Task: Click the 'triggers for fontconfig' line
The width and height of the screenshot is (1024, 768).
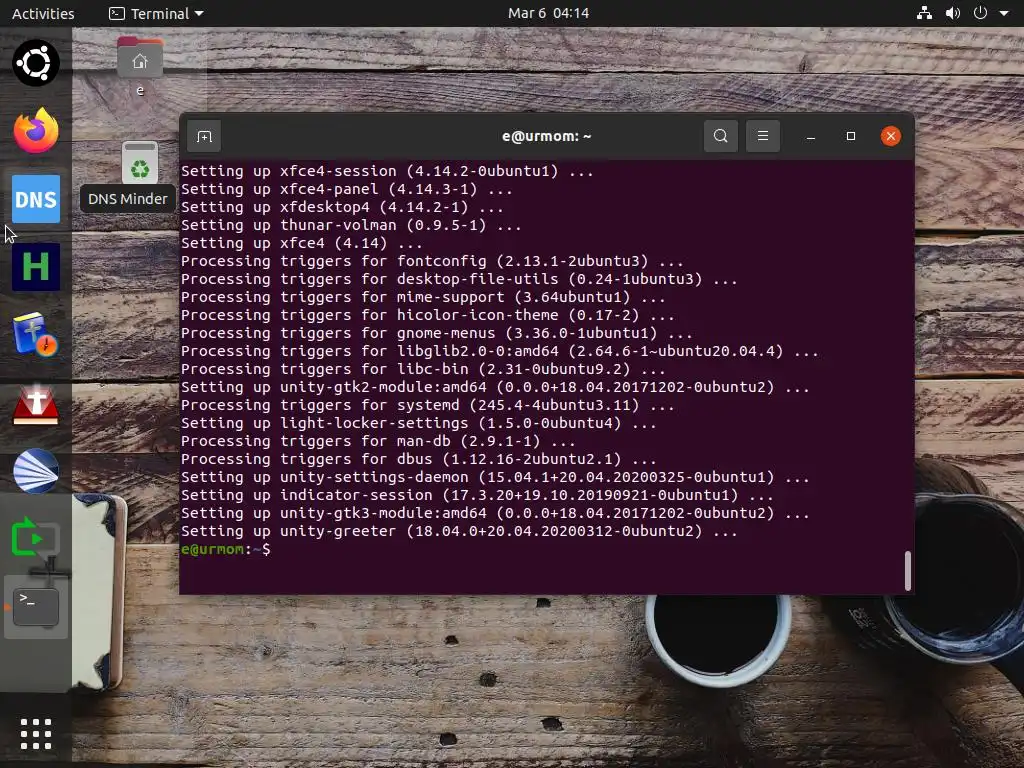Action: click(432, 261)
